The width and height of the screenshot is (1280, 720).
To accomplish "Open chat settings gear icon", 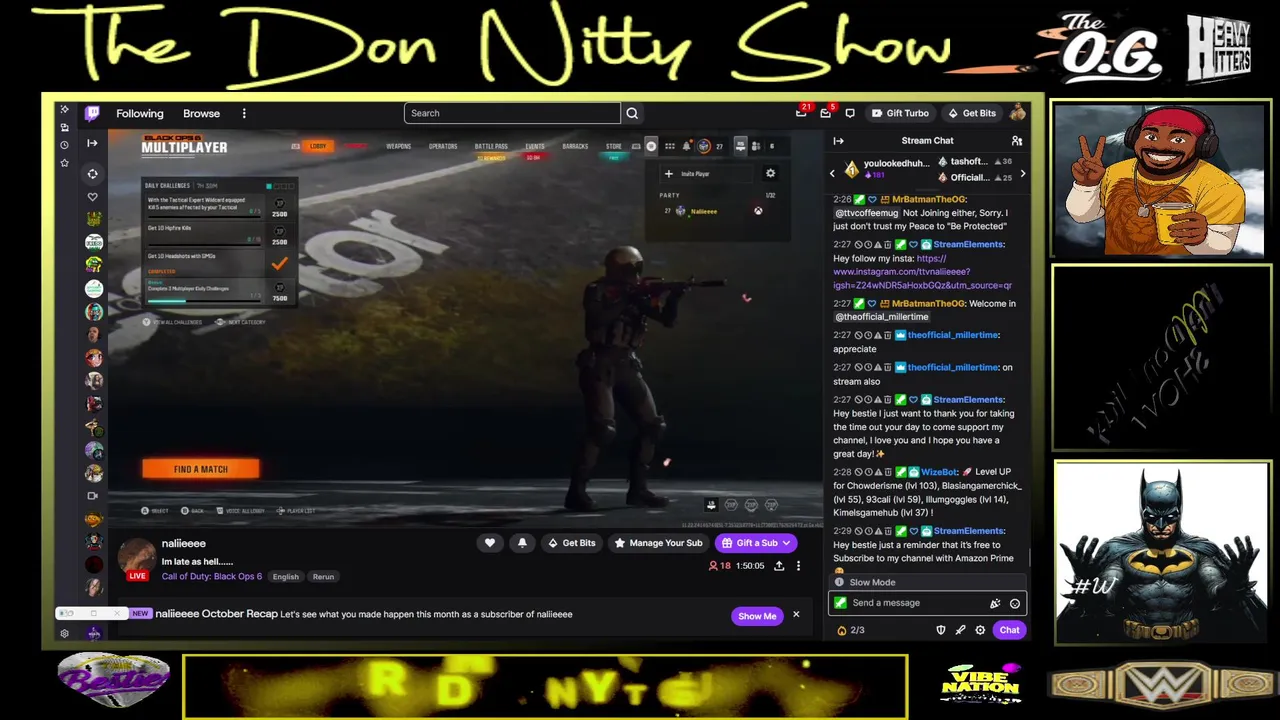I will (x=980, y=630).
